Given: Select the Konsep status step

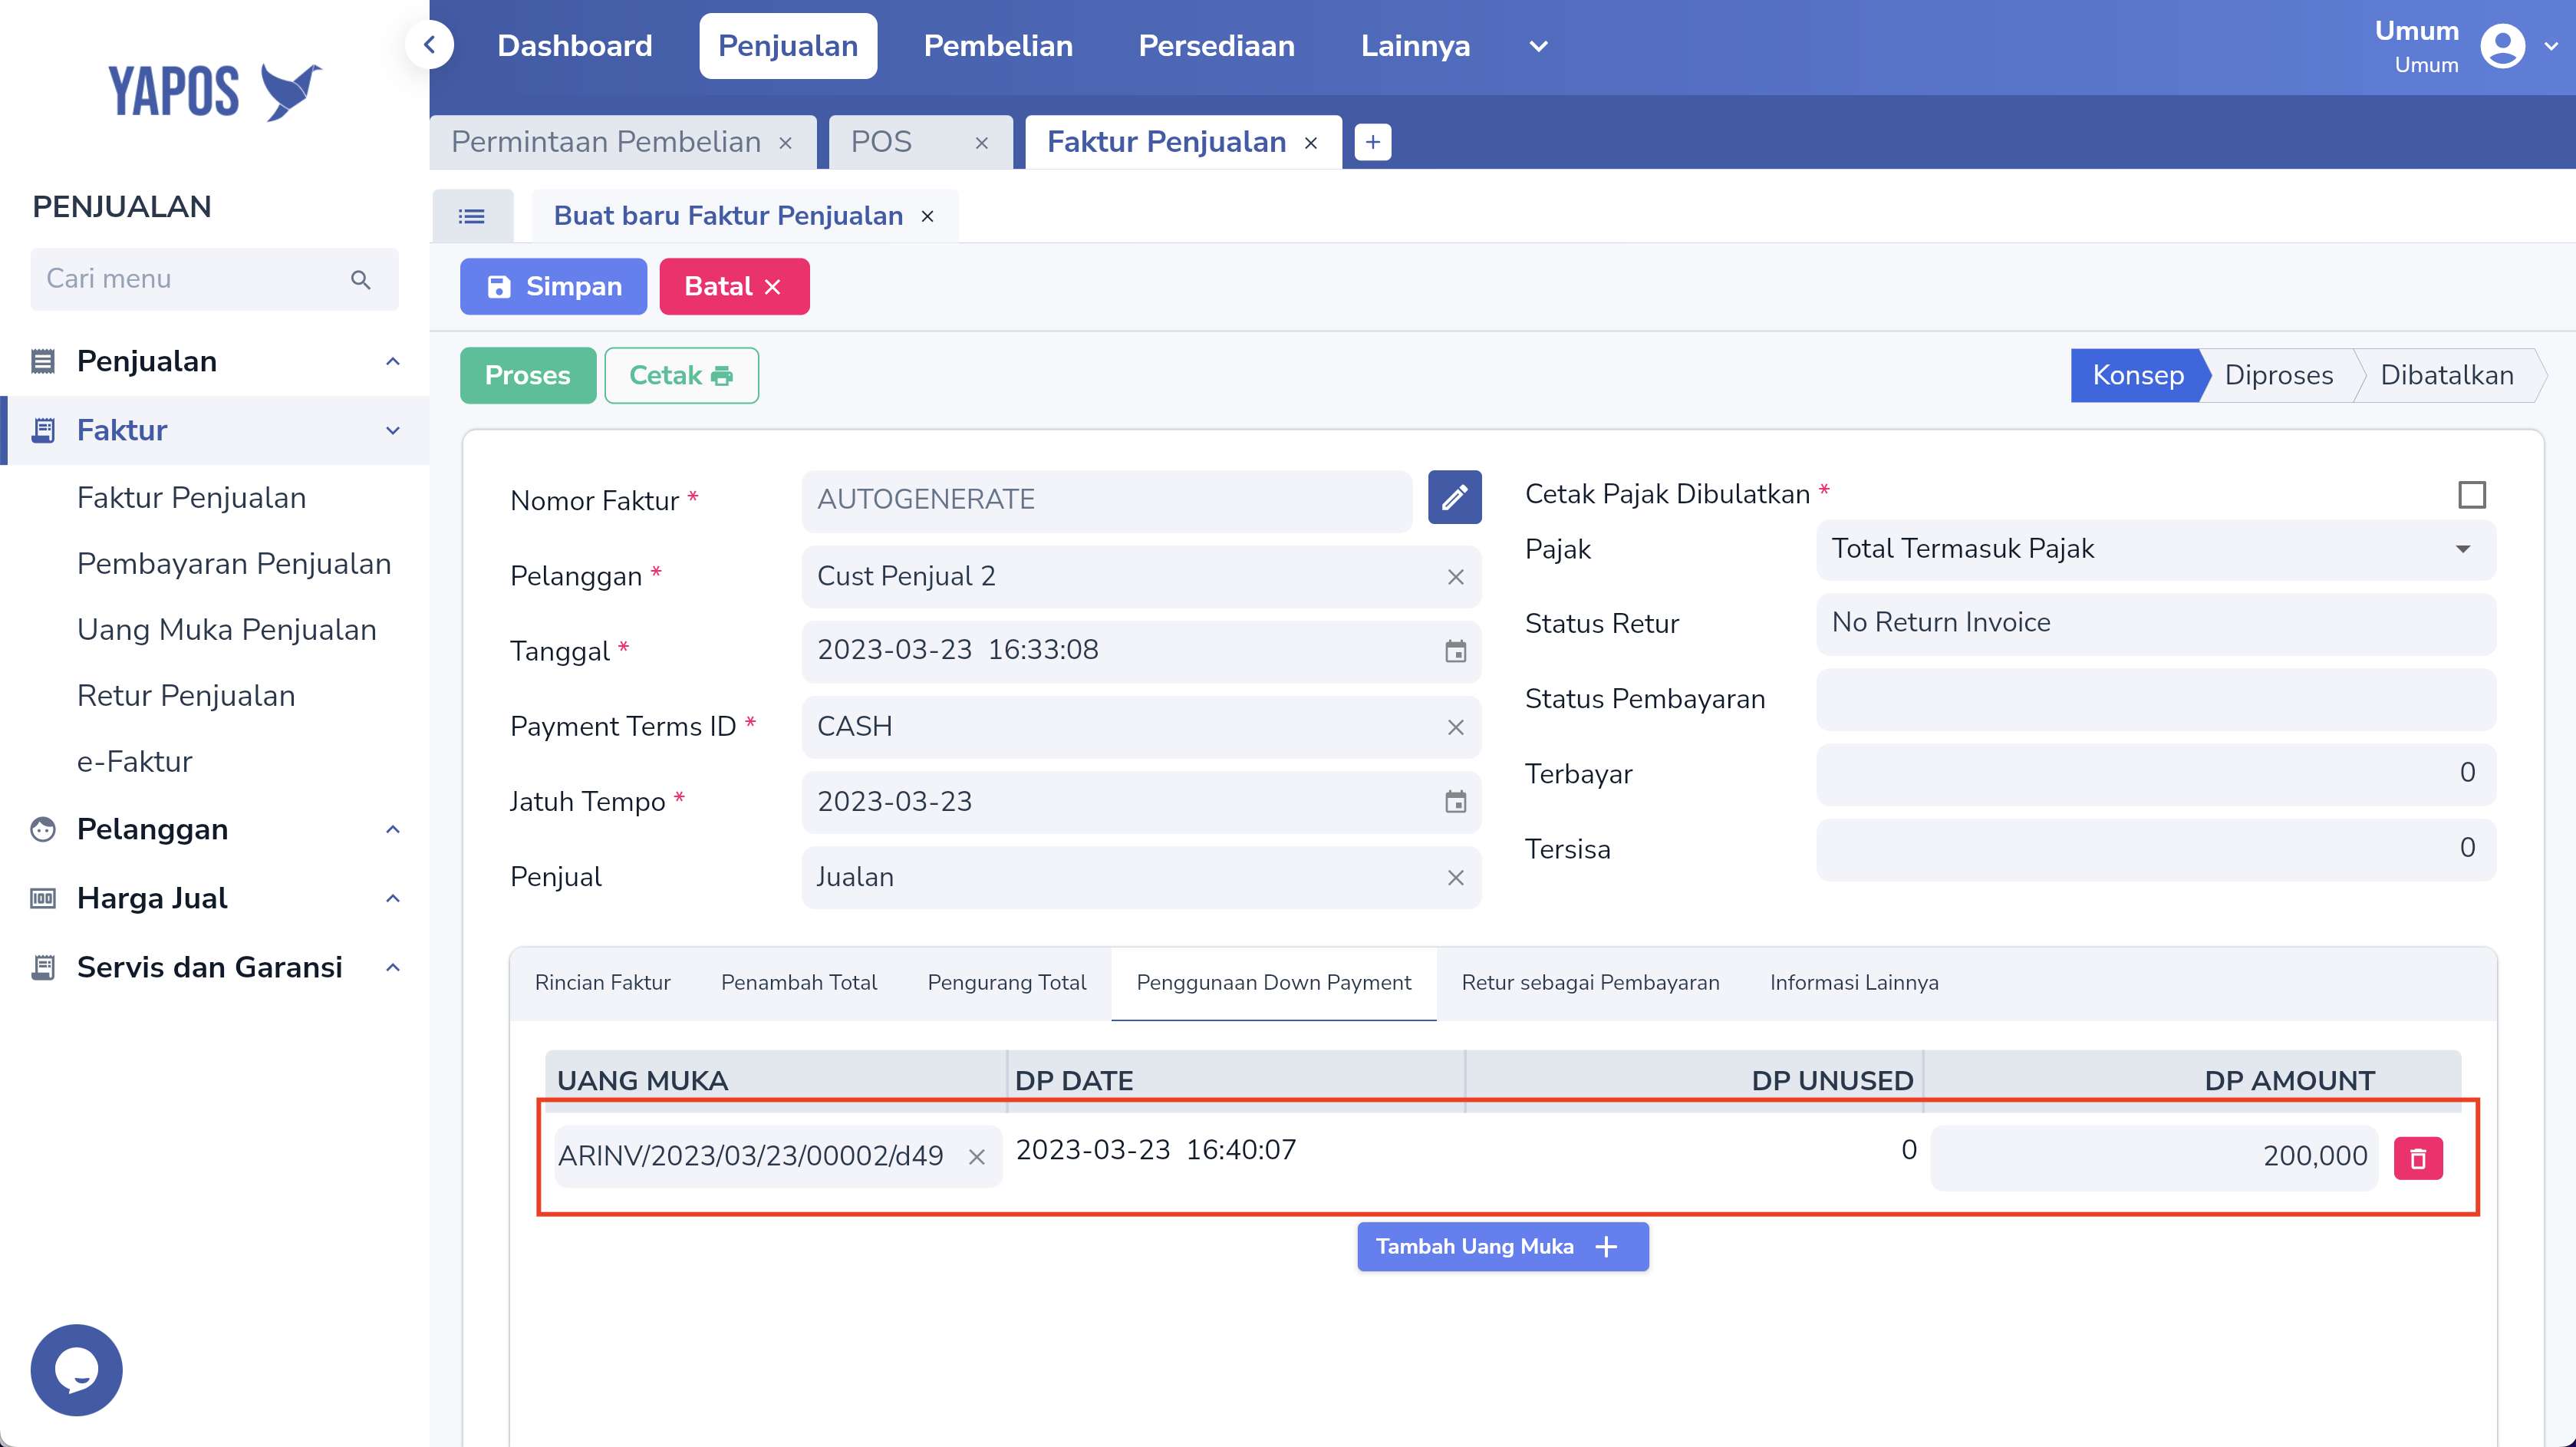Looking at the screenshot, I should [2137, 375].
